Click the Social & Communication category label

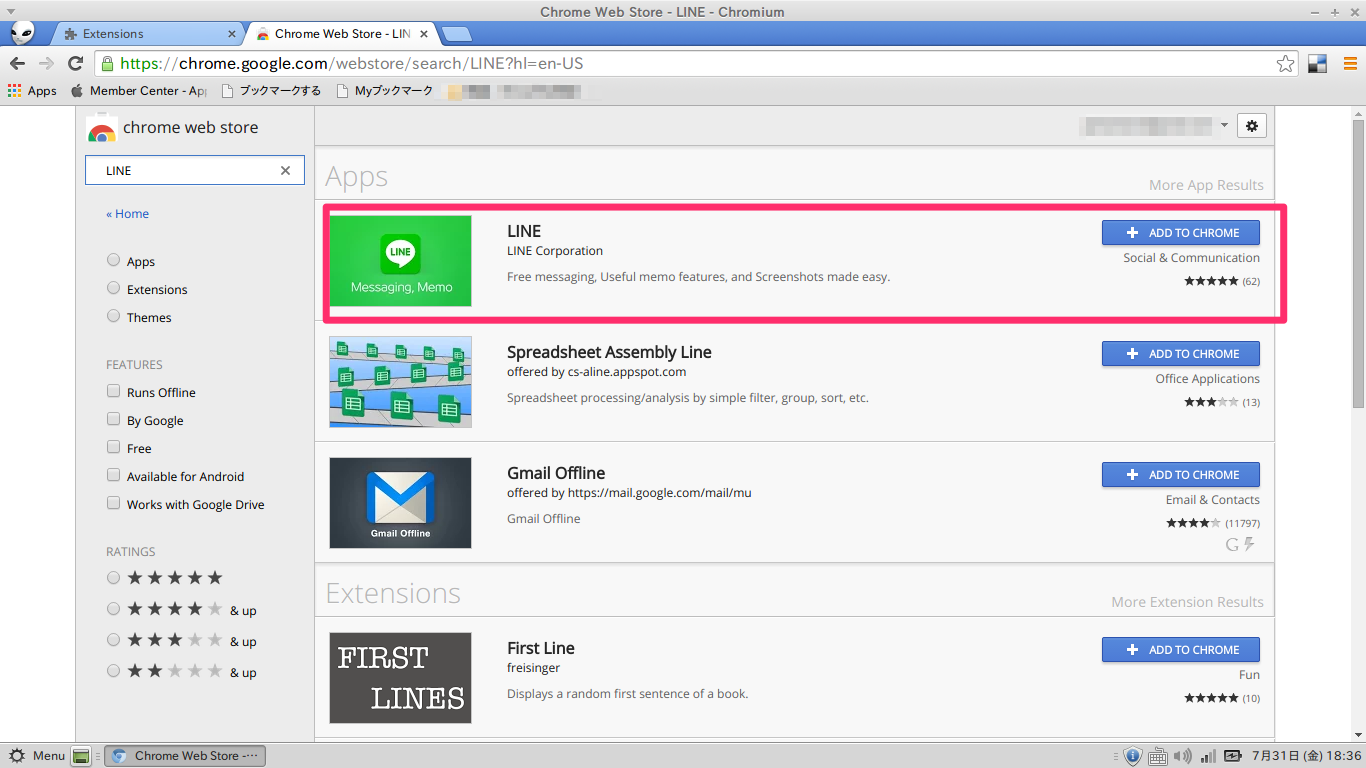pyautogui.click(x=1191, y=258)
